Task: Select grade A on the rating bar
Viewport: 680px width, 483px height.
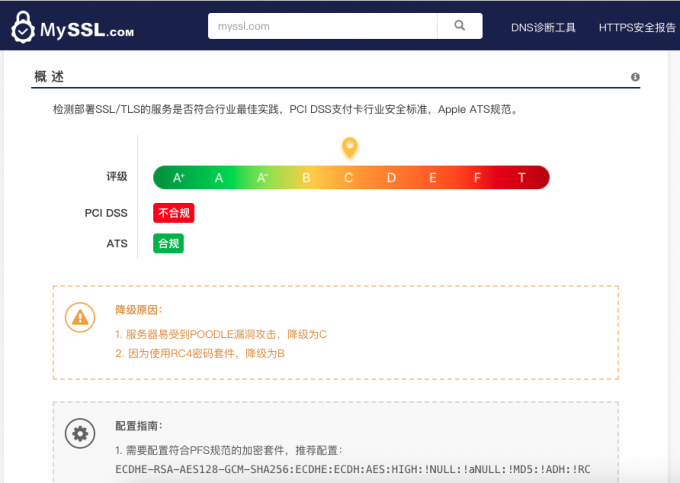Action: 219,177
